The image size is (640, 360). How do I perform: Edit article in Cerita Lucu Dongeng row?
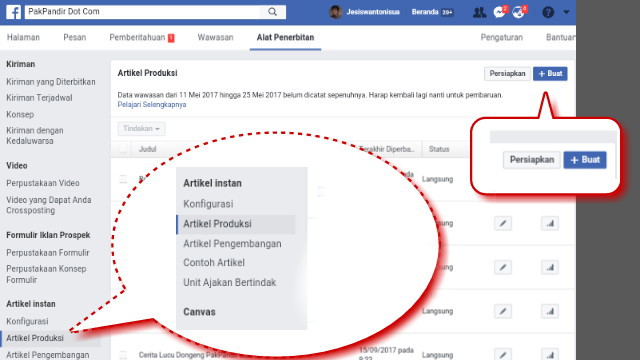[503, 354]
